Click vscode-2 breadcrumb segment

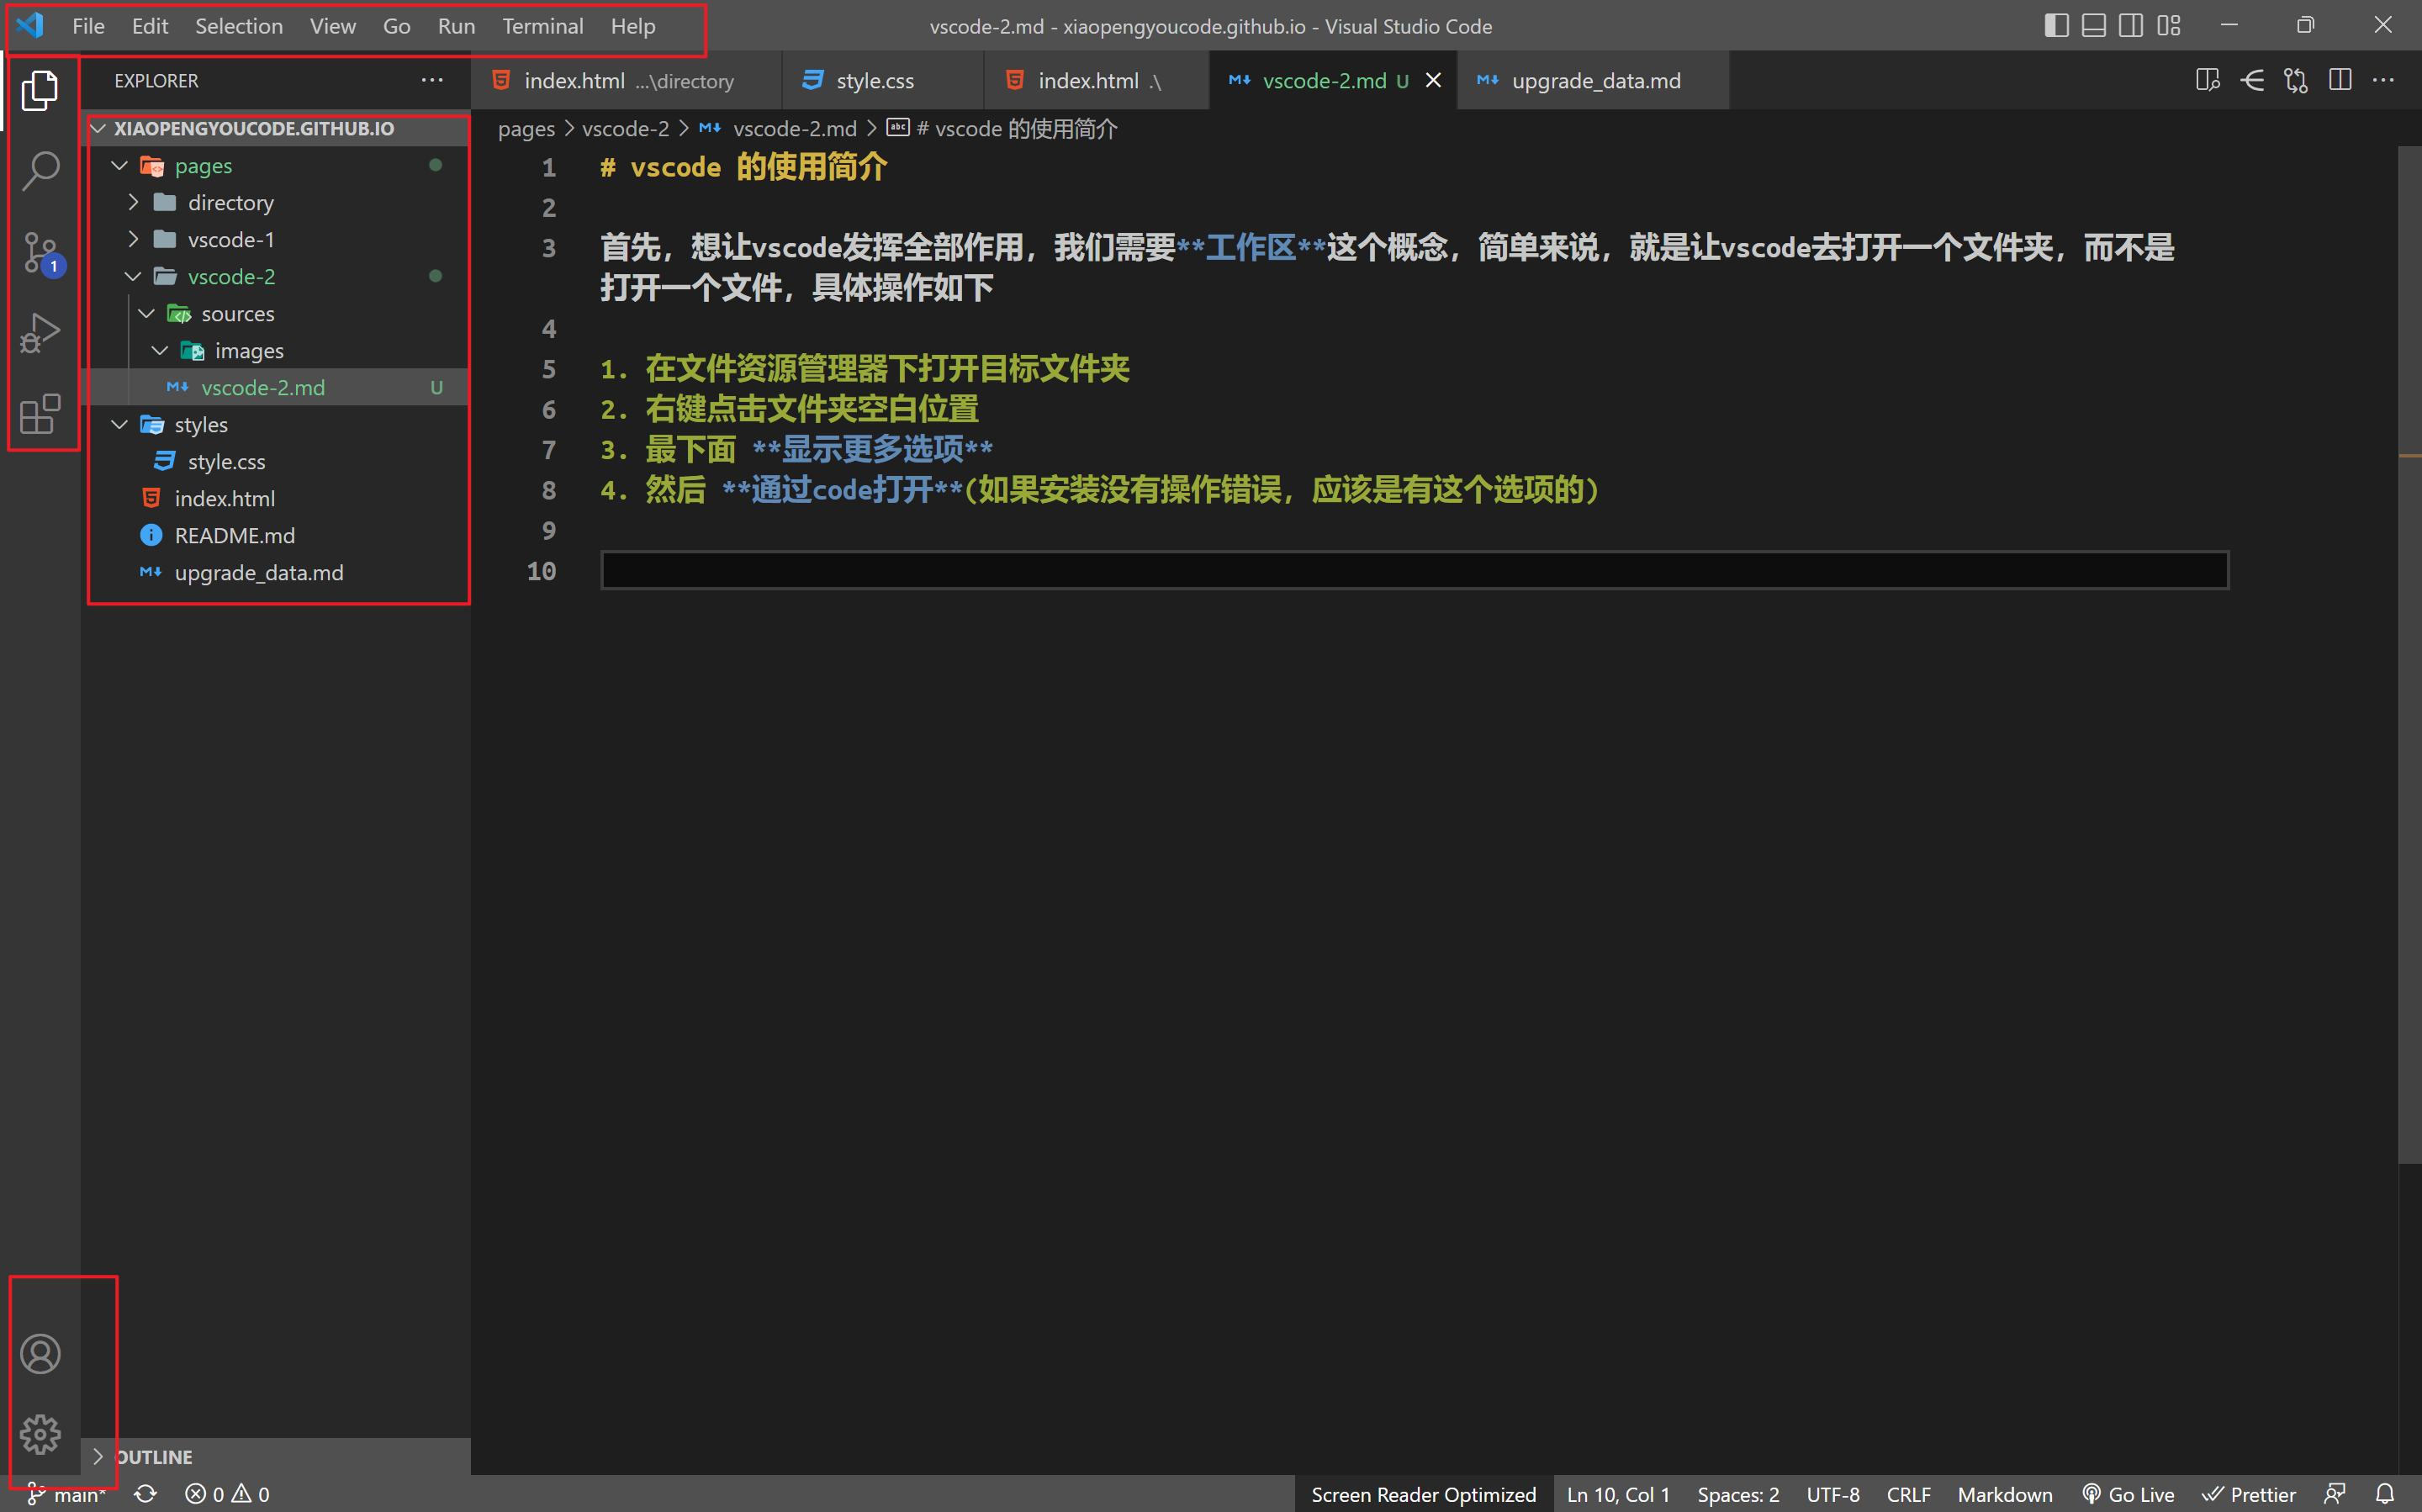[x=625, y=128]
